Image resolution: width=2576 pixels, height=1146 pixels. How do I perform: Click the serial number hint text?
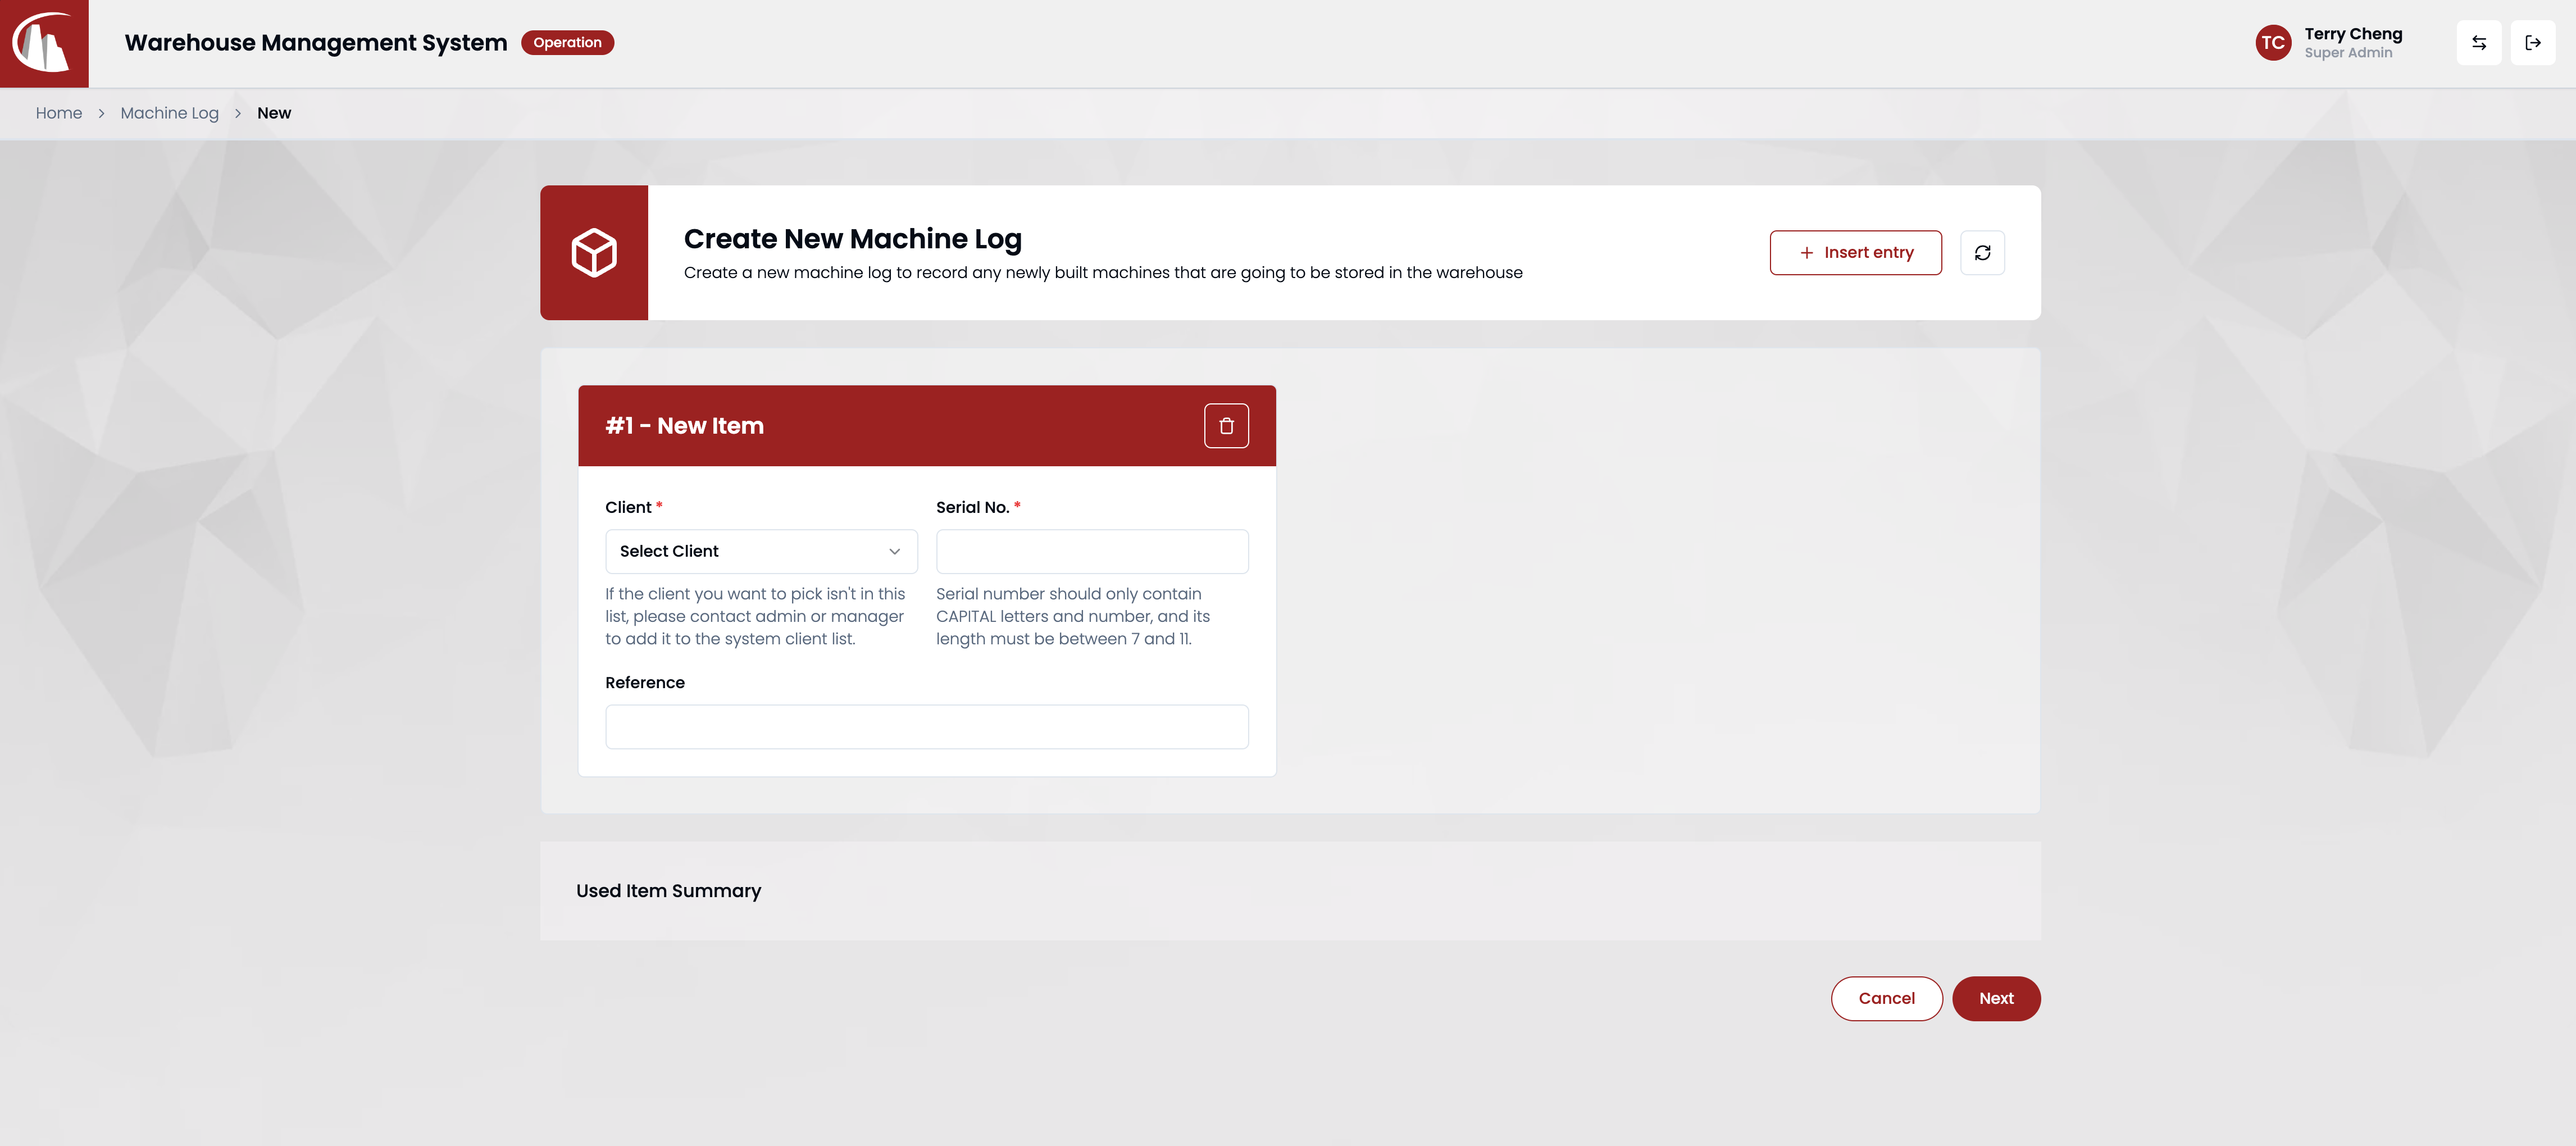(x=1073, y=617)
